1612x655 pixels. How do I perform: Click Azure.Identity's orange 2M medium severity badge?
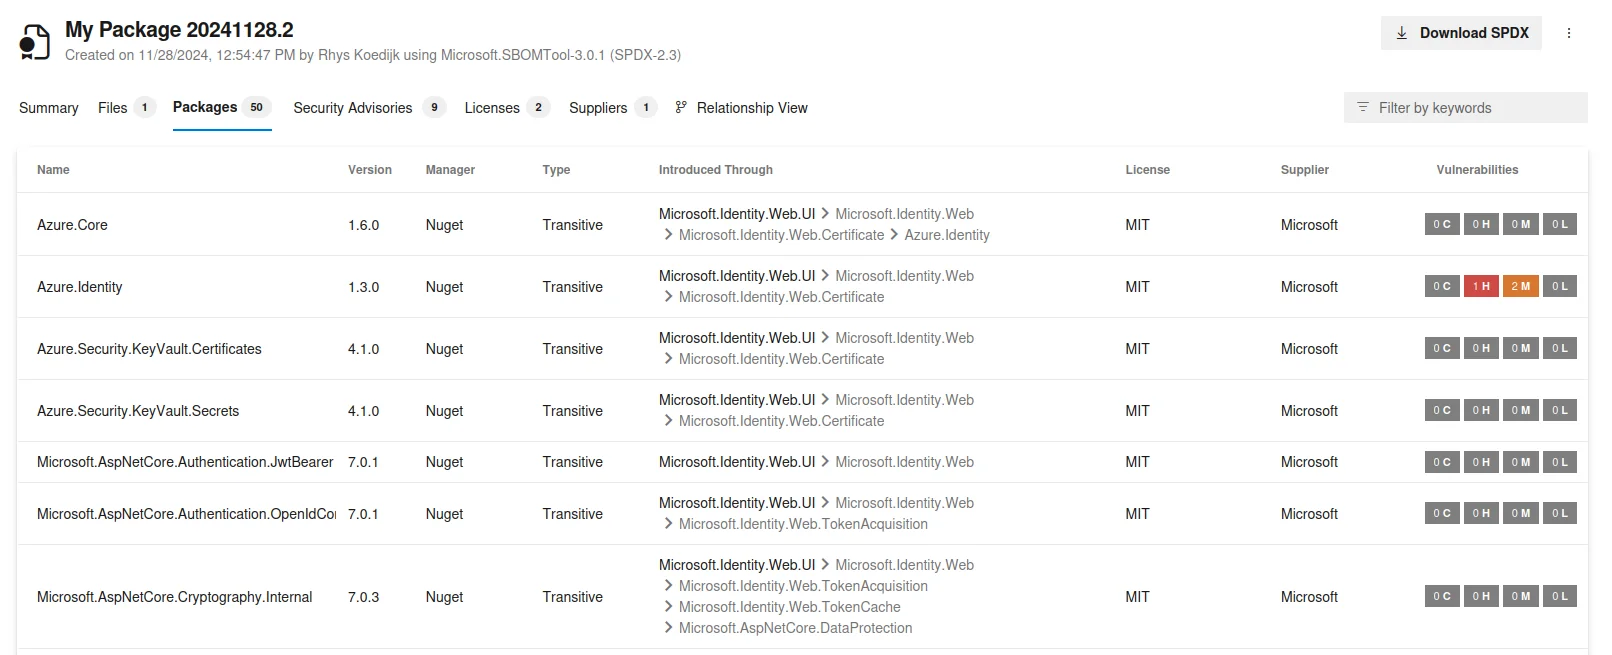pos(1520,286)
